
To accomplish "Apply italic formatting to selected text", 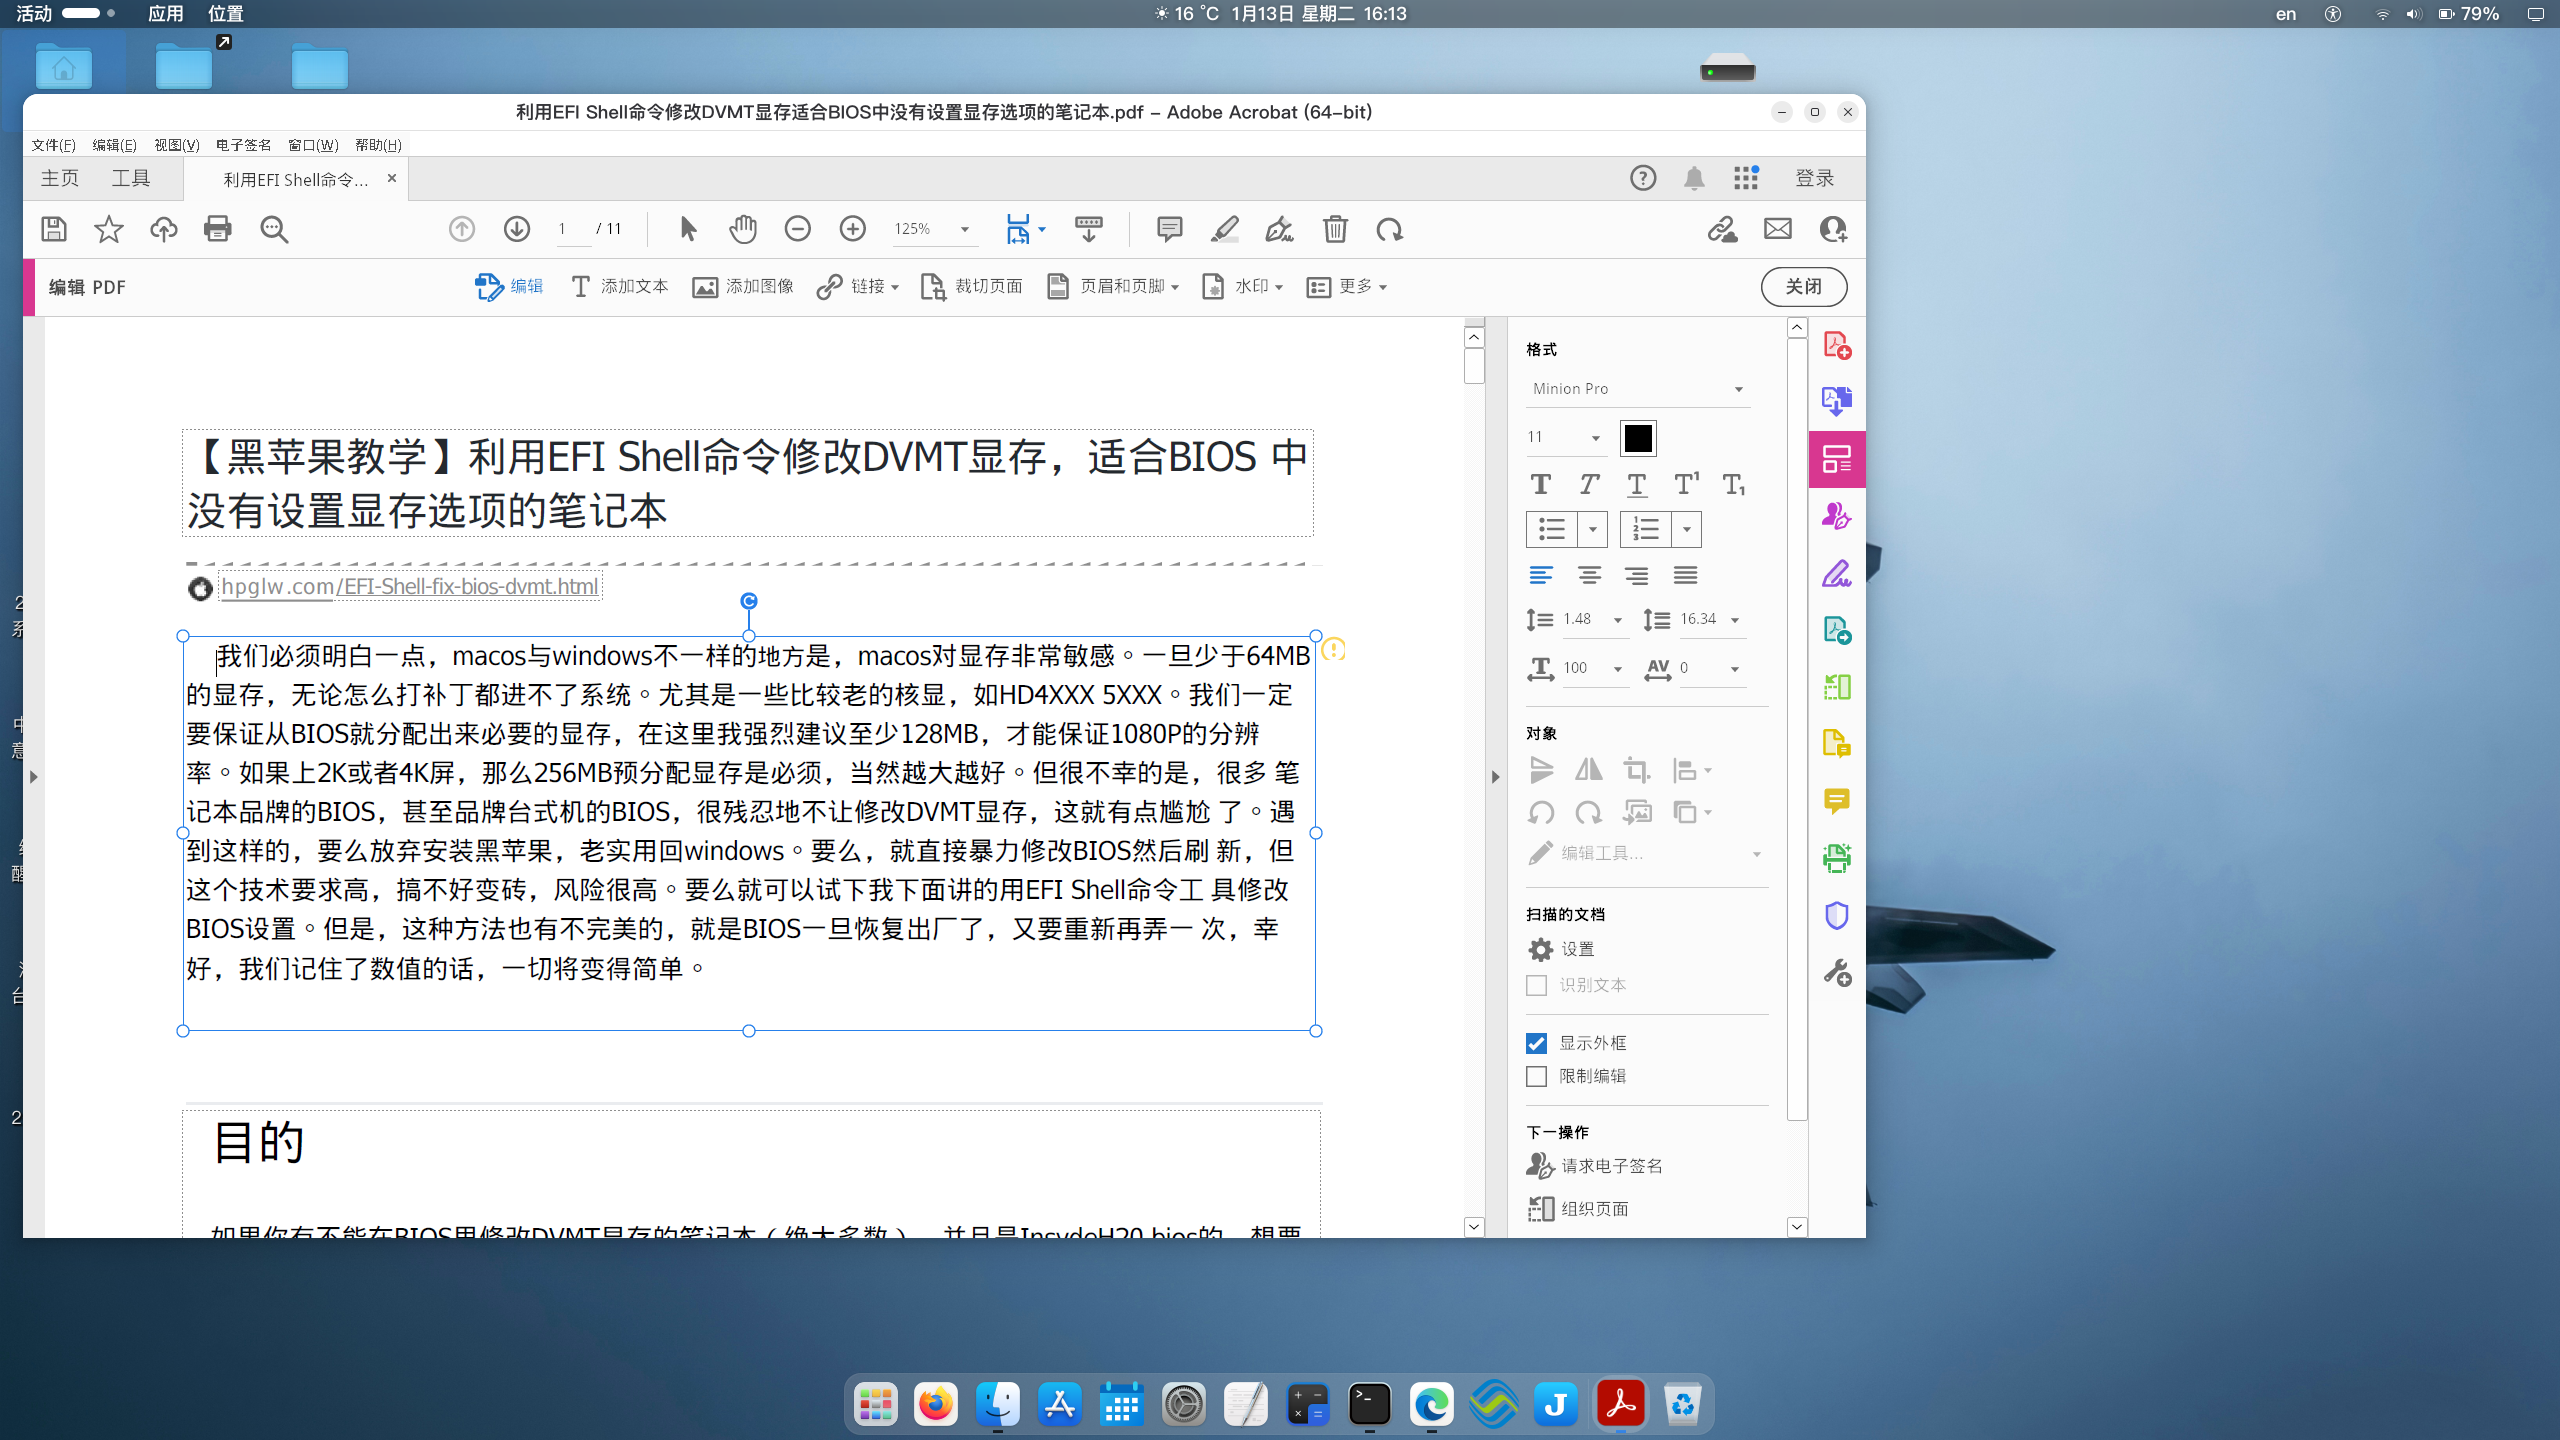I will click(1588, 484).
